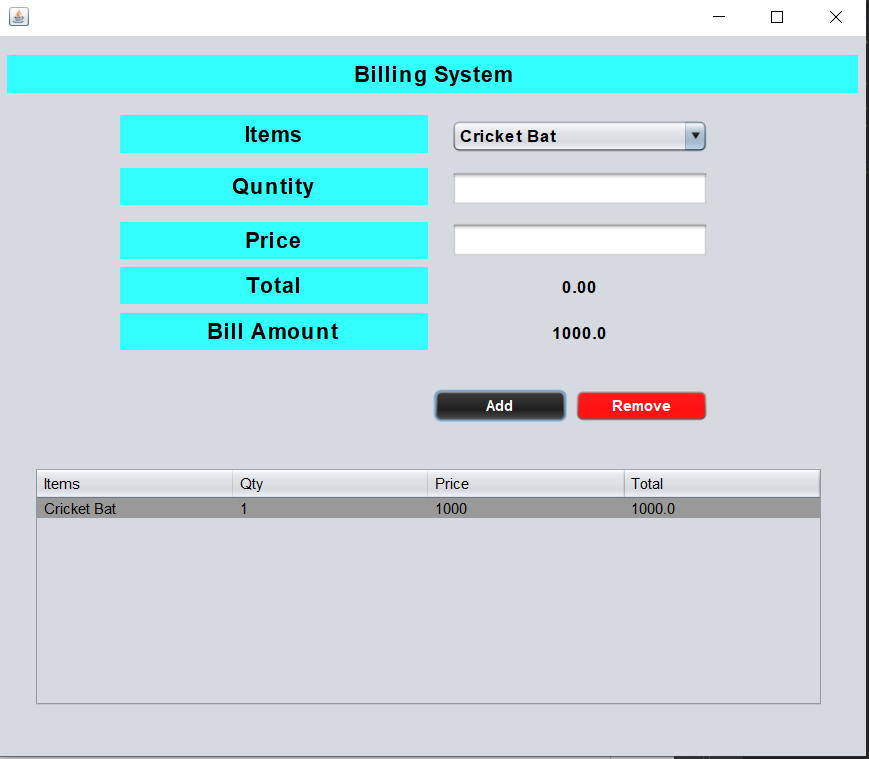Click the Price column header in table
This screenshot has height=759, width=869.
[x=526, y=484]
